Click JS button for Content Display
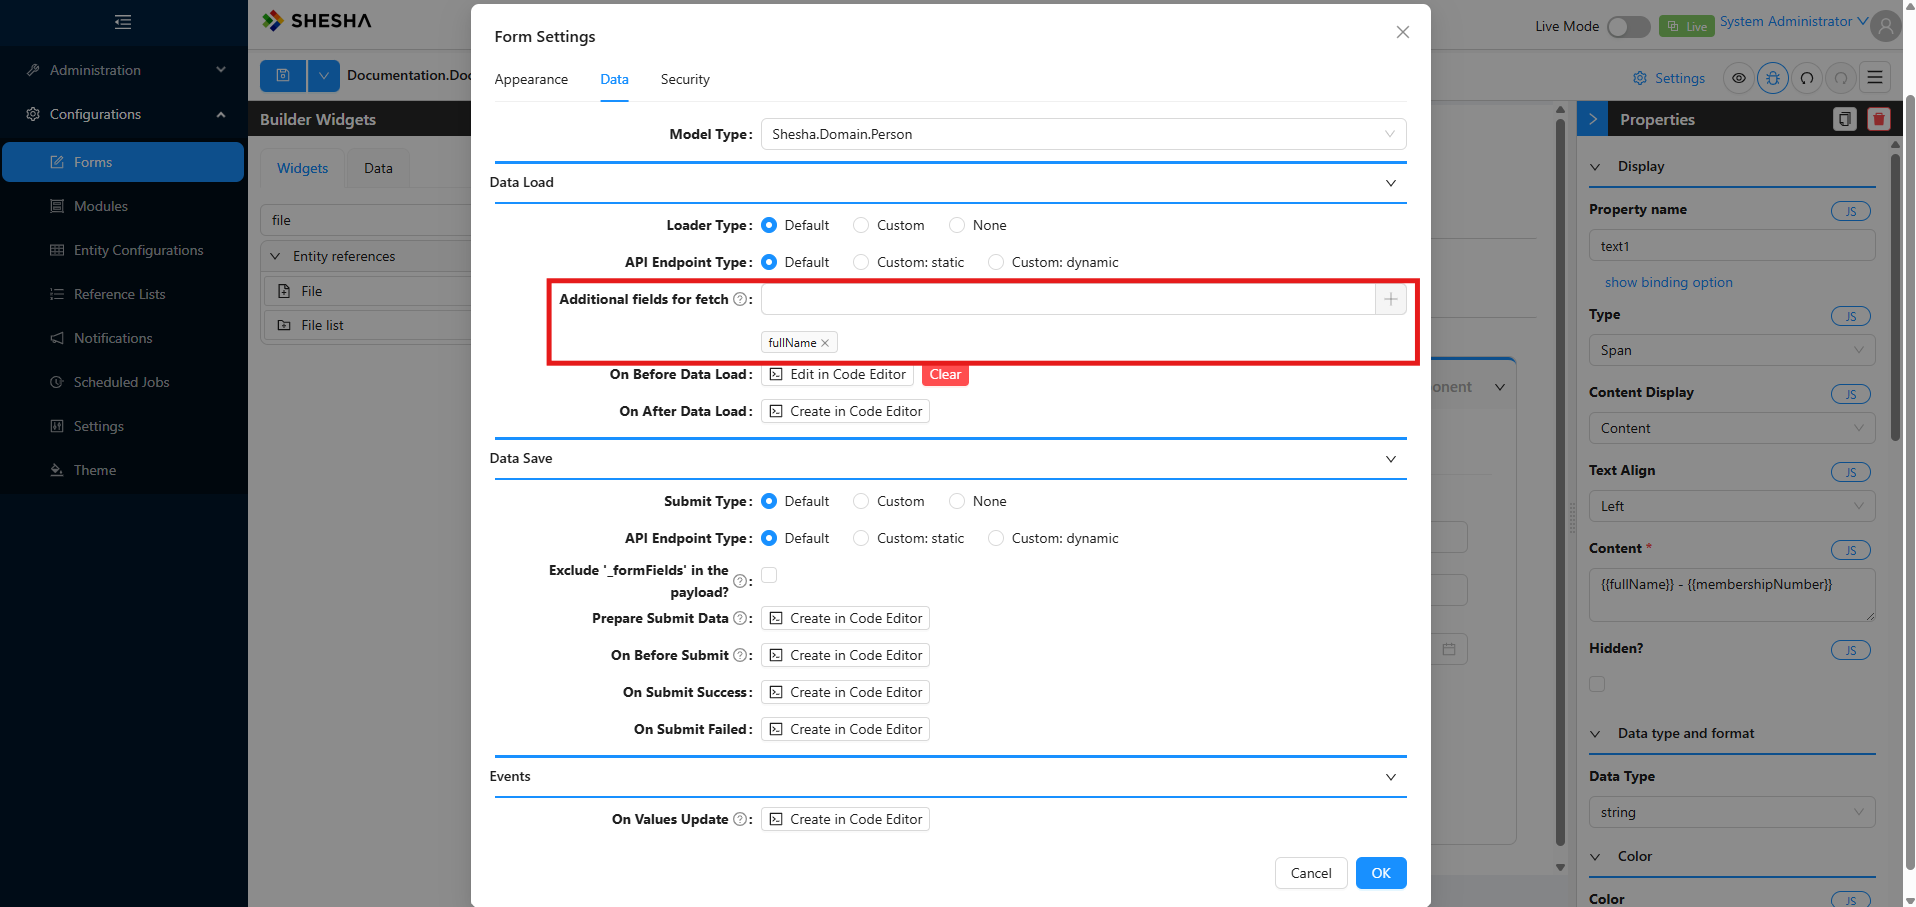 [1851, 394]
